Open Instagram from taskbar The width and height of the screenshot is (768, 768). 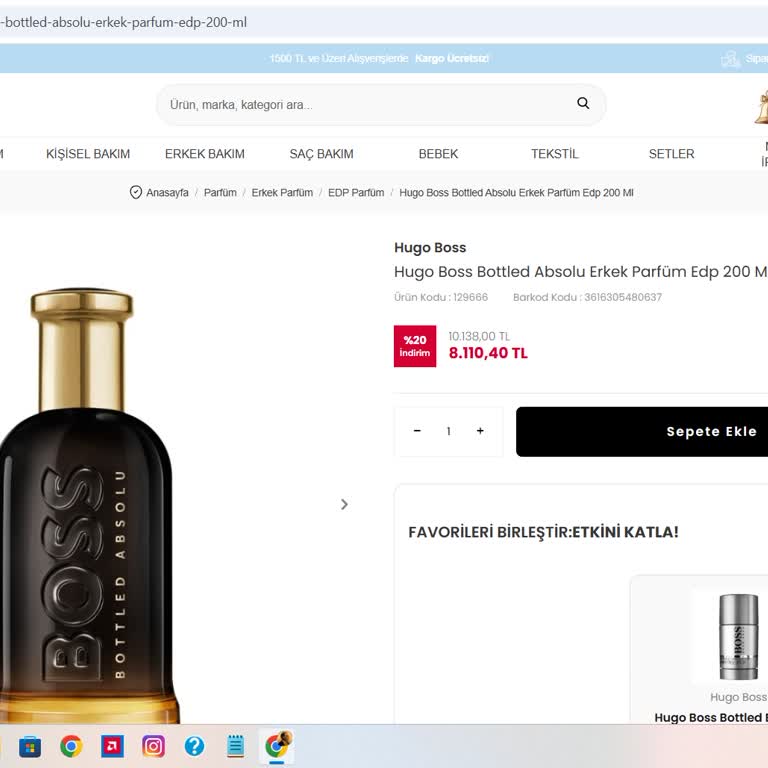153,746
